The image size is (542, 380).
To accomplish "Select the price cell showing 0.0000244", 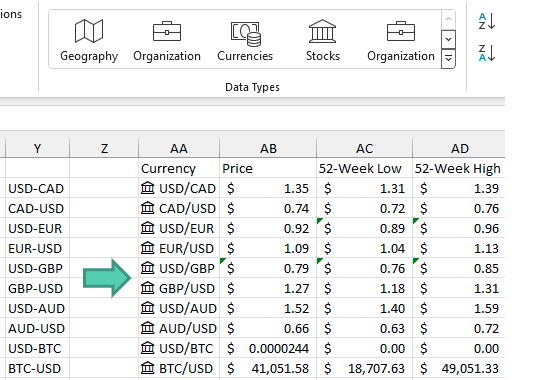I will click(268, 349).
